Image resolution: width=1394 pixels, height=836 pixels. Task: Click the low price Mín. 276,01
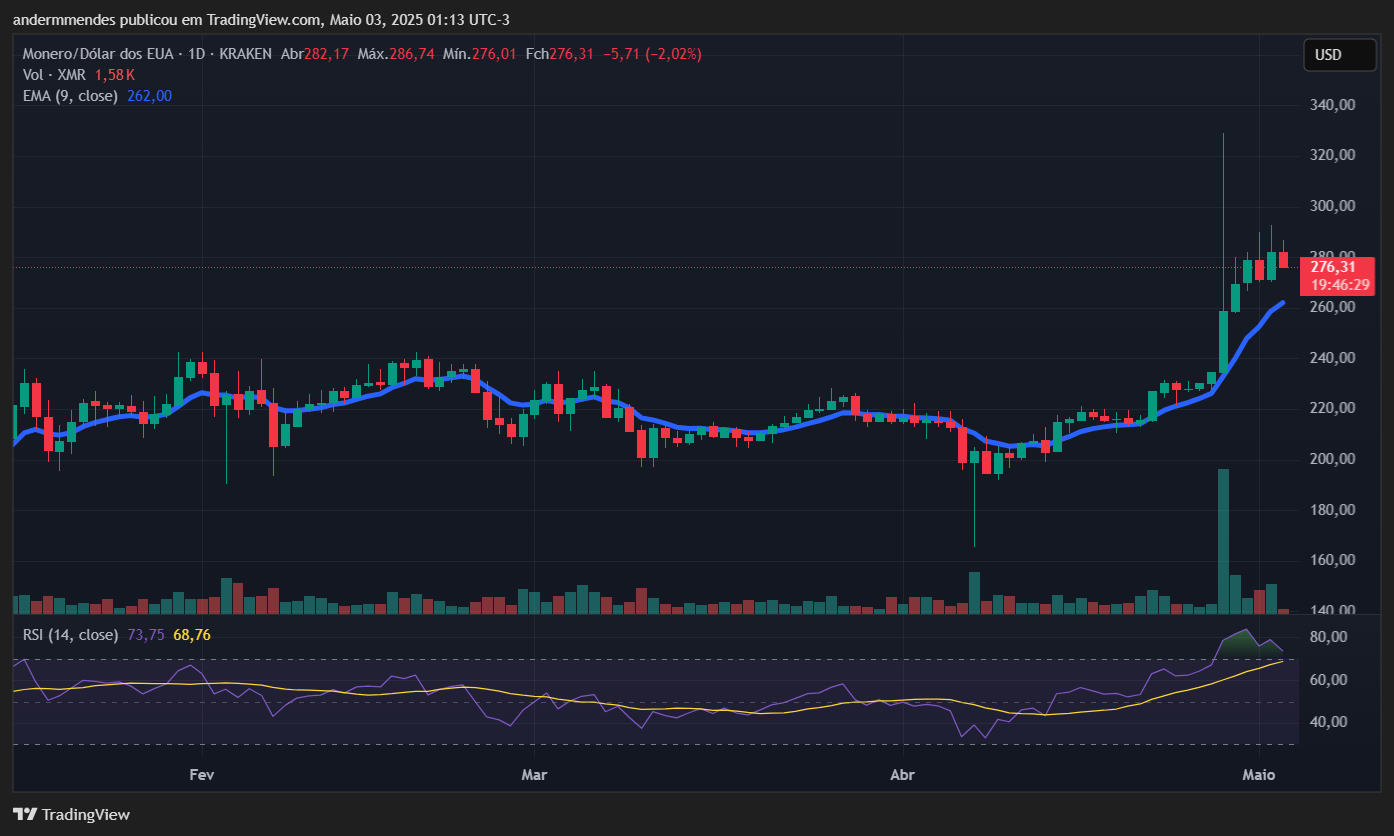click(480, 54)
